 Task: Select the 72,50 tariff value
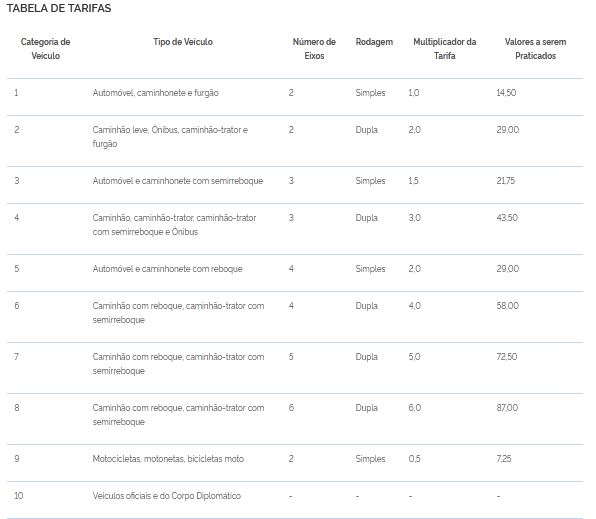[507, 357]
